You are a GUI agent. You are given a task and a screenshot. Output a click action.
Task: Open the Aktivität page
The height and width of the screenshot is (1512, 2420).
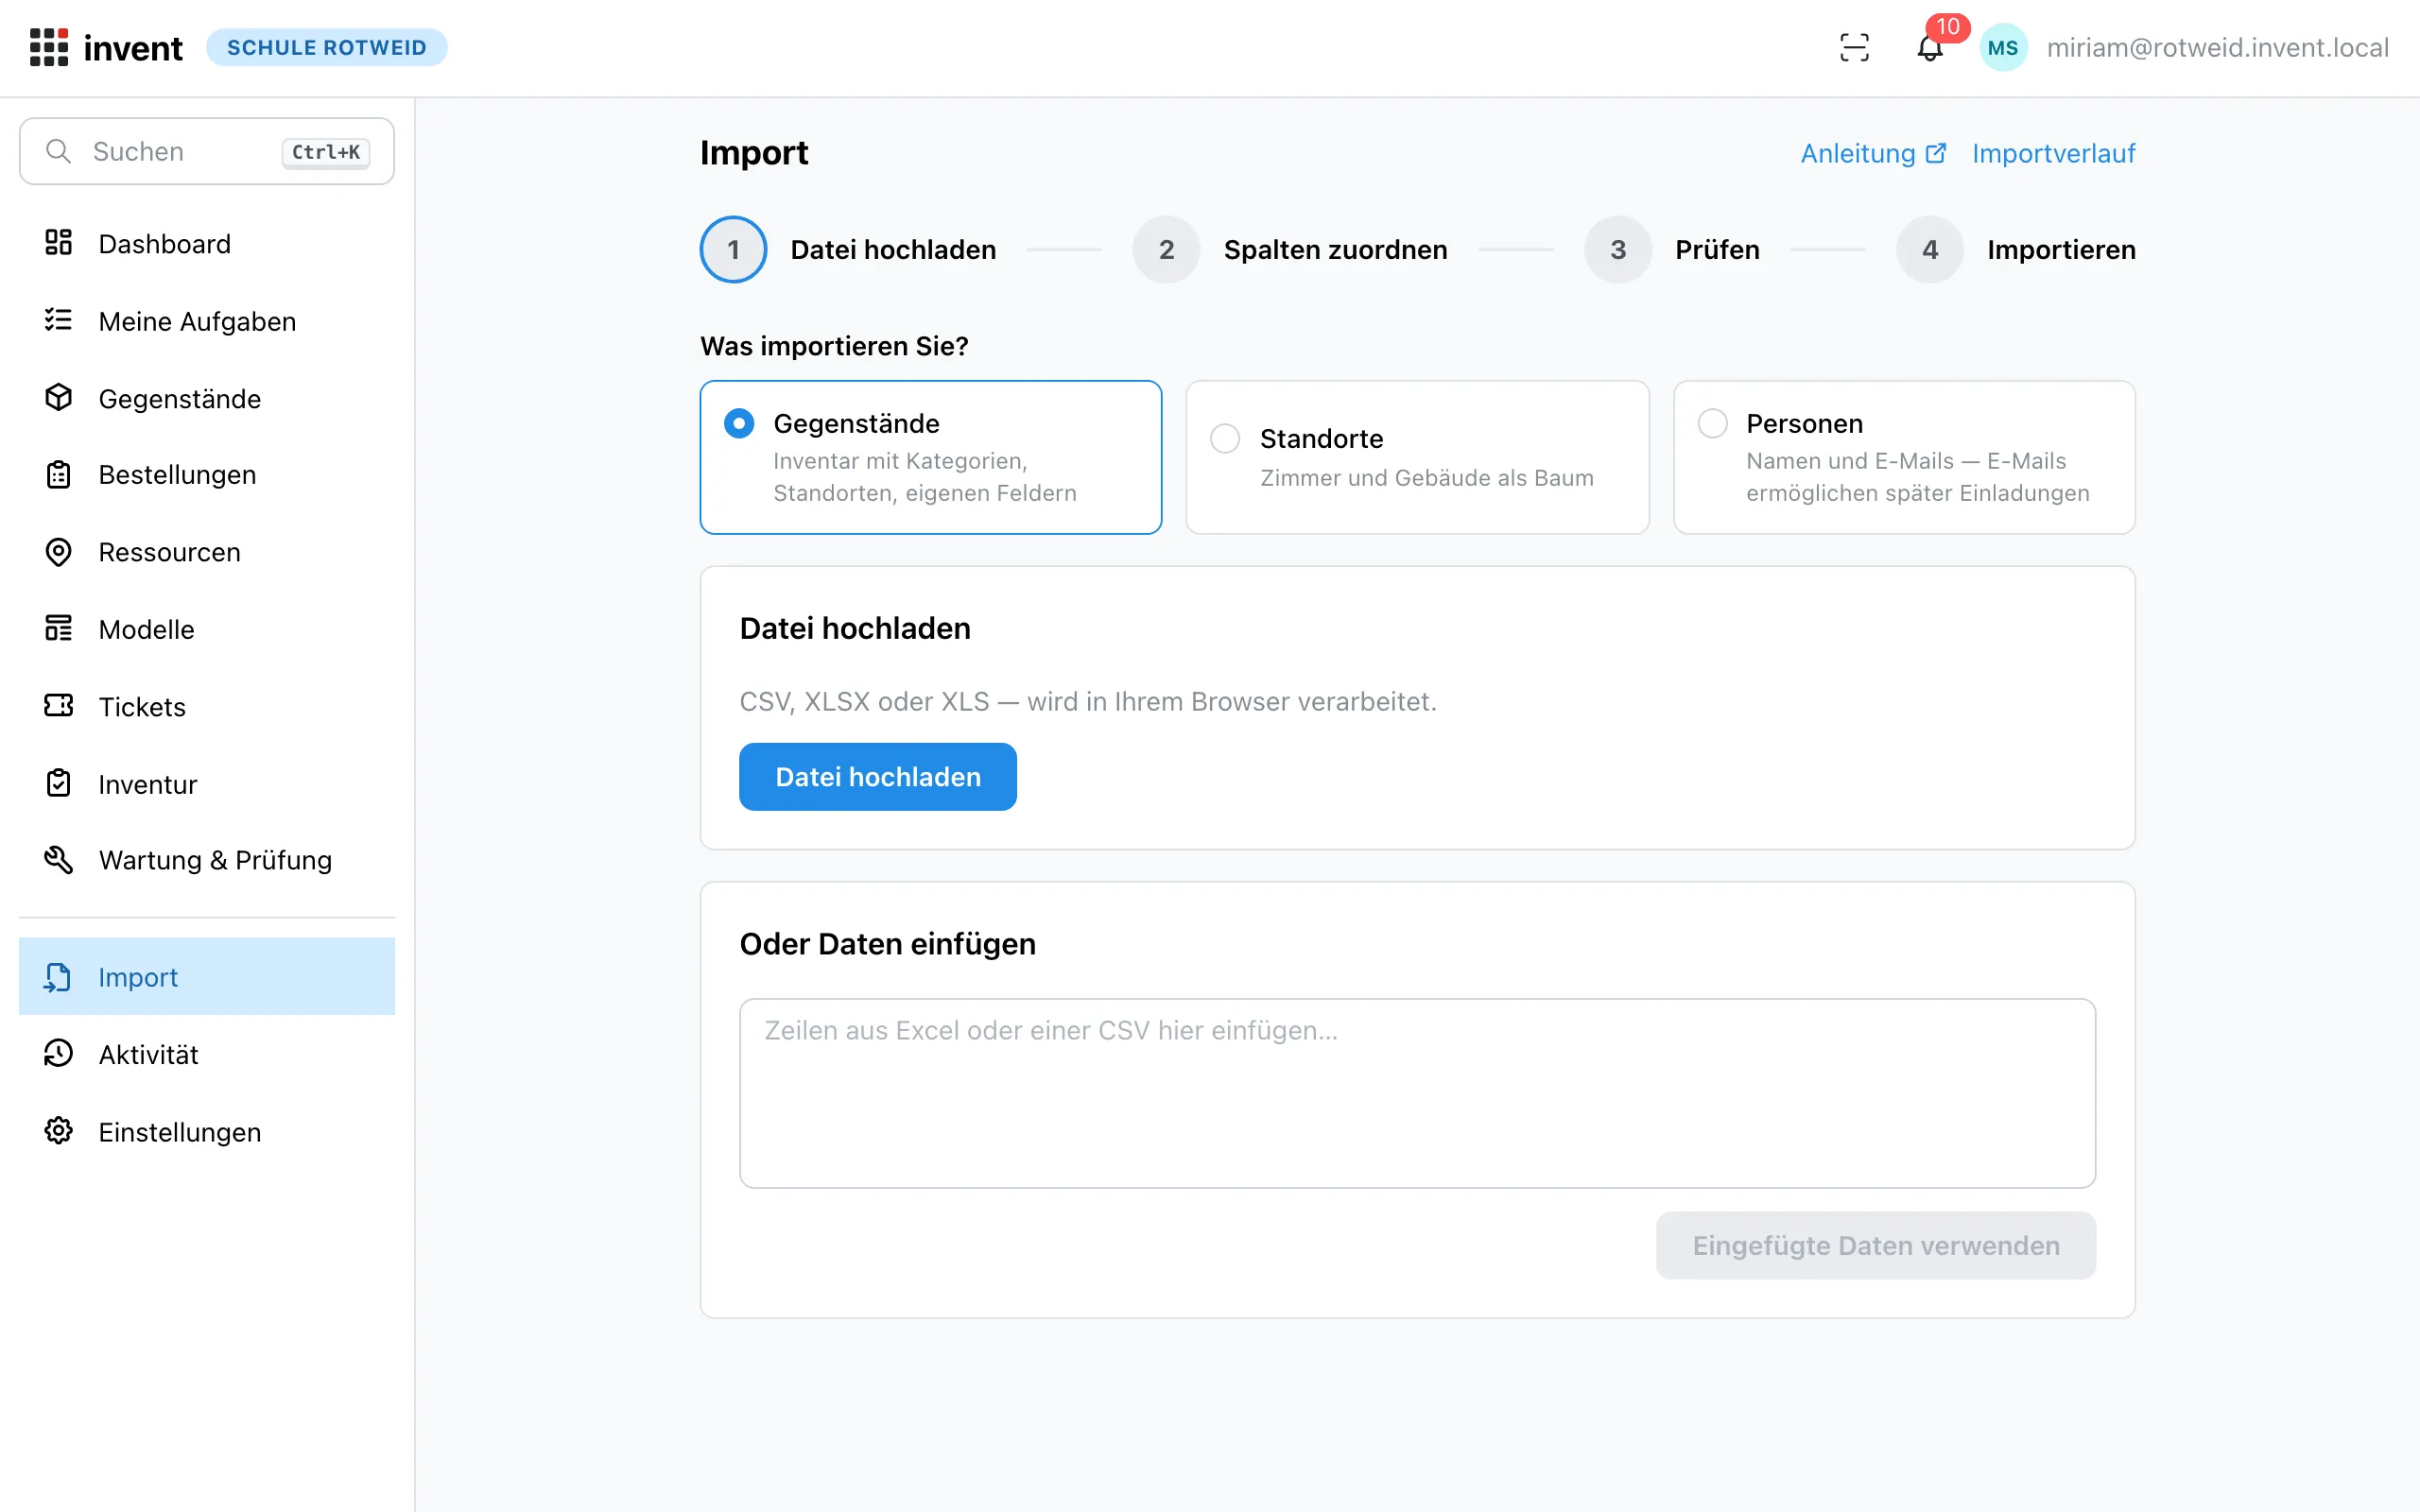pyautogui.click(x=207, y=1054)
